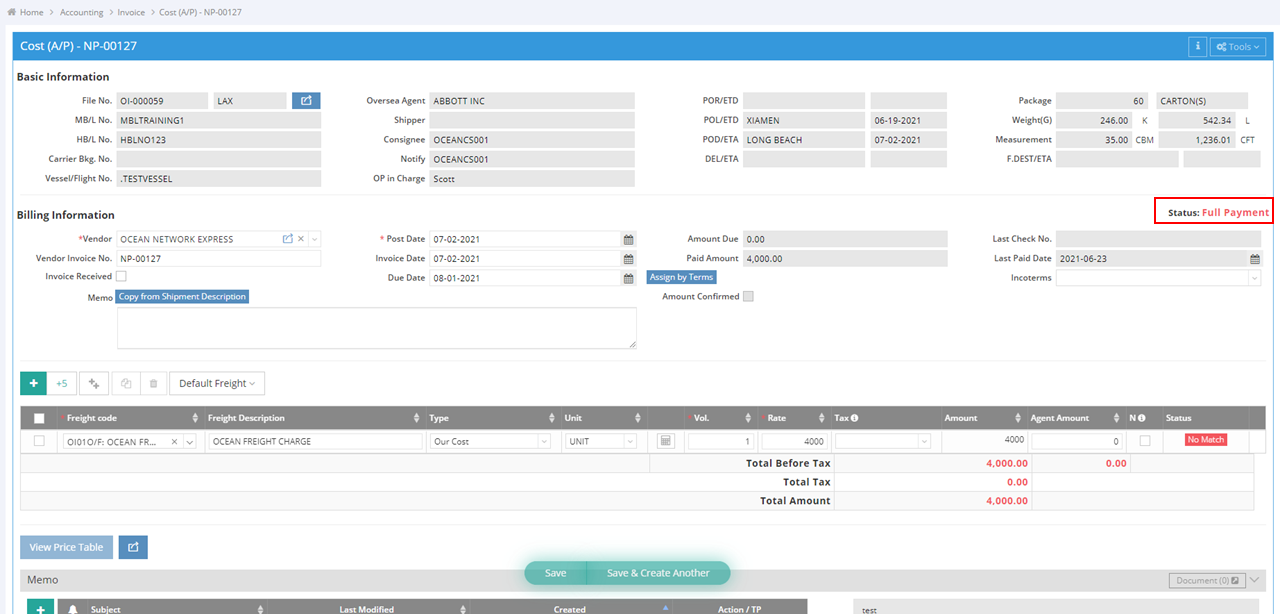The image size is (1280, 614).
Task: Click the Assign by Terms button
Action: [681, 277]
